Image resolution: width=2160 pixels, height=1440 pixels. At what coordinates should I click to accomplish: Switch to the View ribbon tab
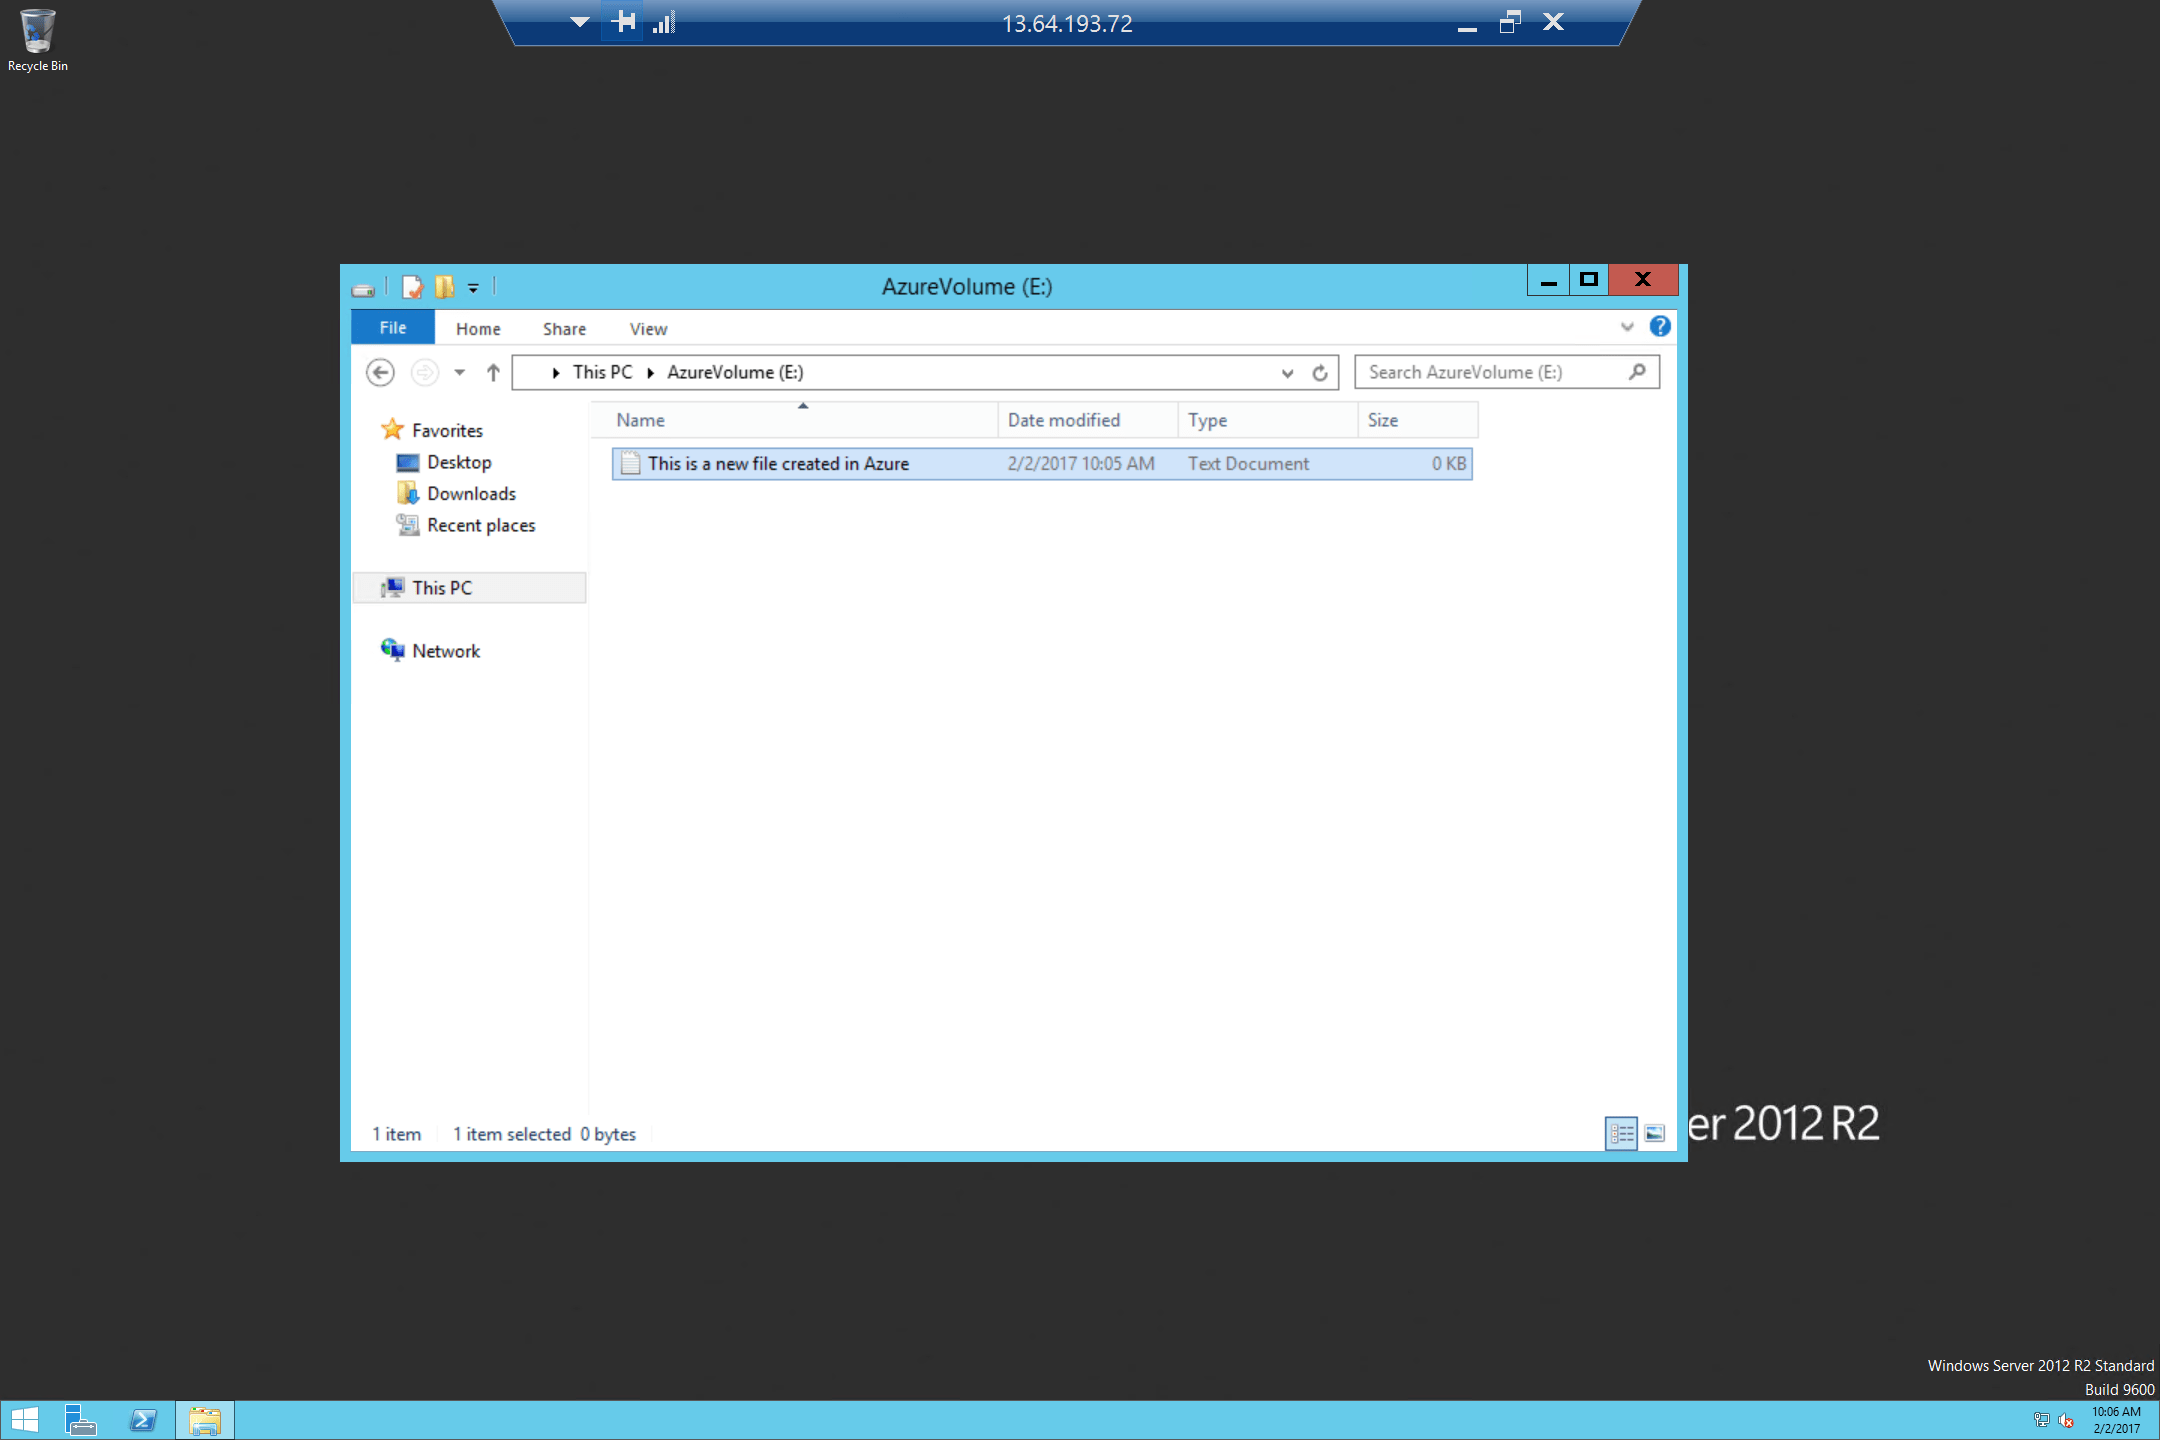click(648, 328)
